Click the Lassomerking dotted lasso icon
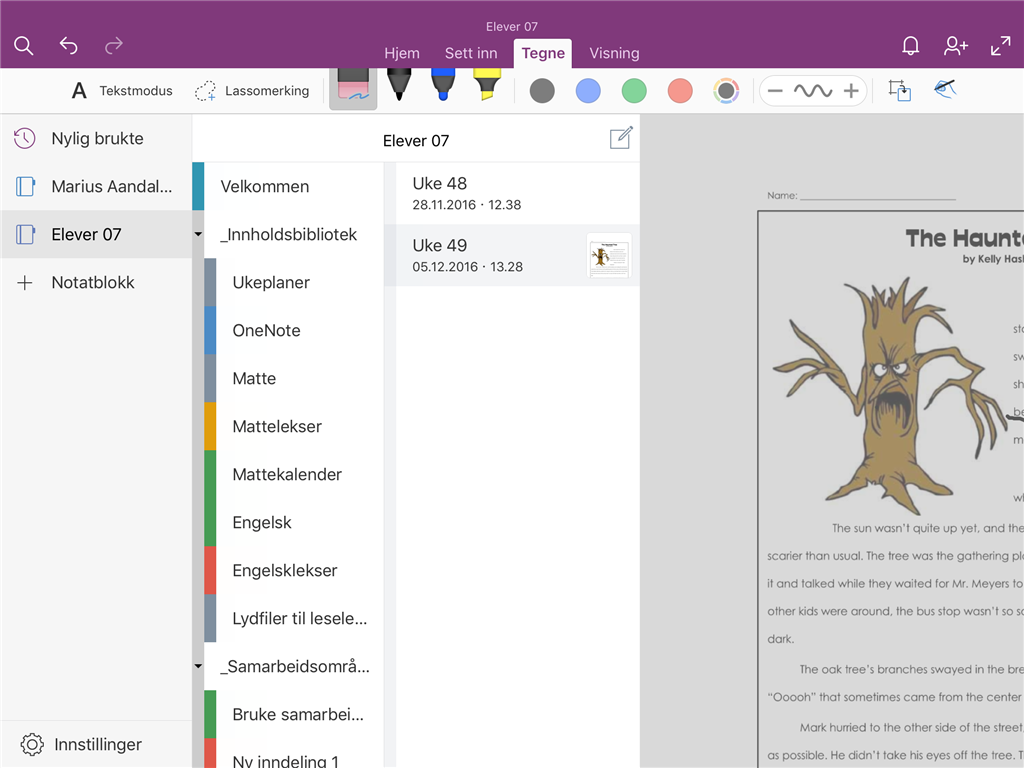The image size is (1024, 768). 205,91
